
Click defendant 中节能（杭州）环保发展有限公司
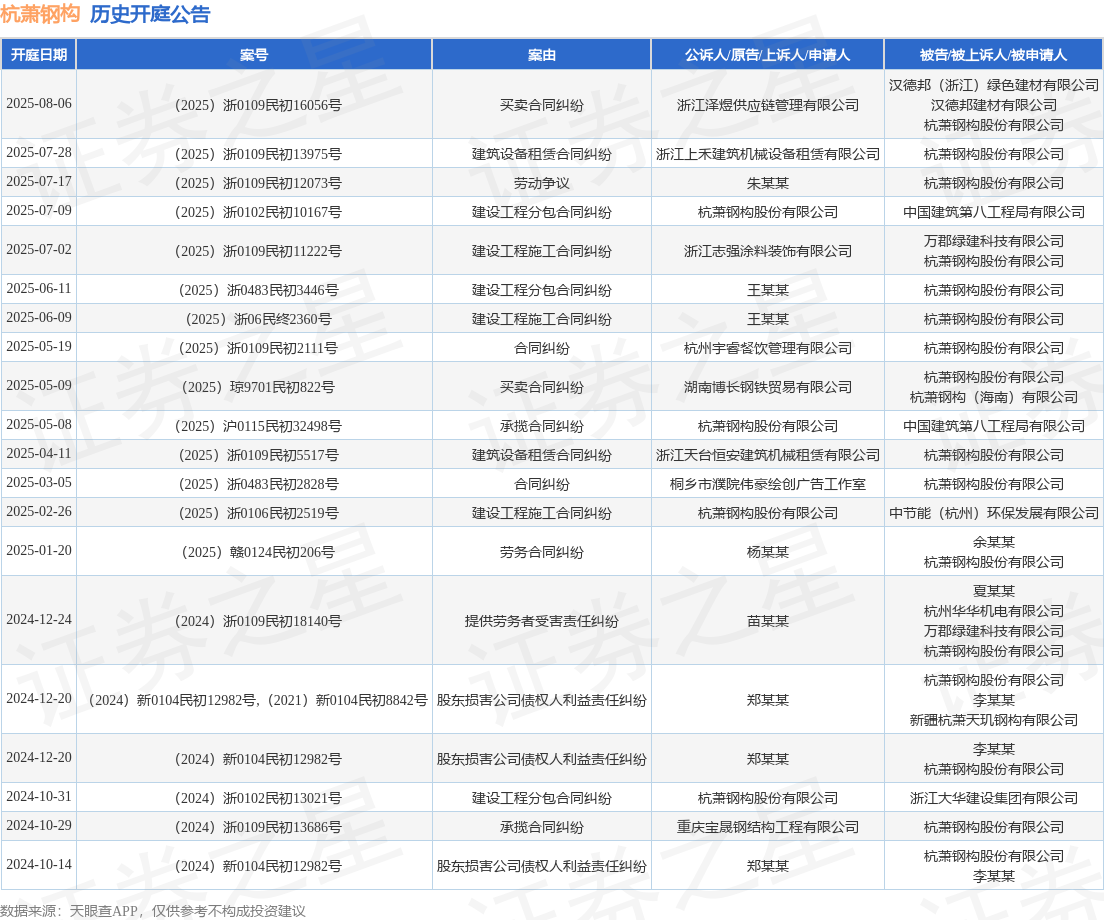coord(993,512)
